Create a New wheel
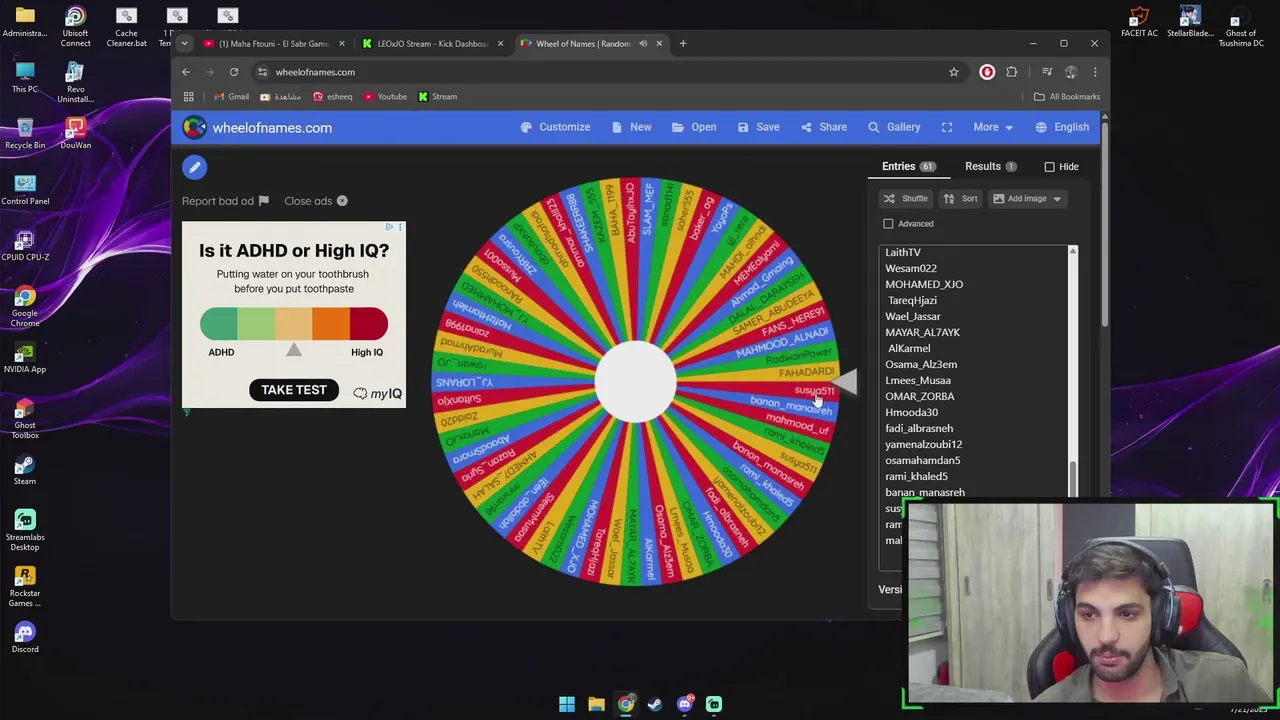 coord(631,127)
